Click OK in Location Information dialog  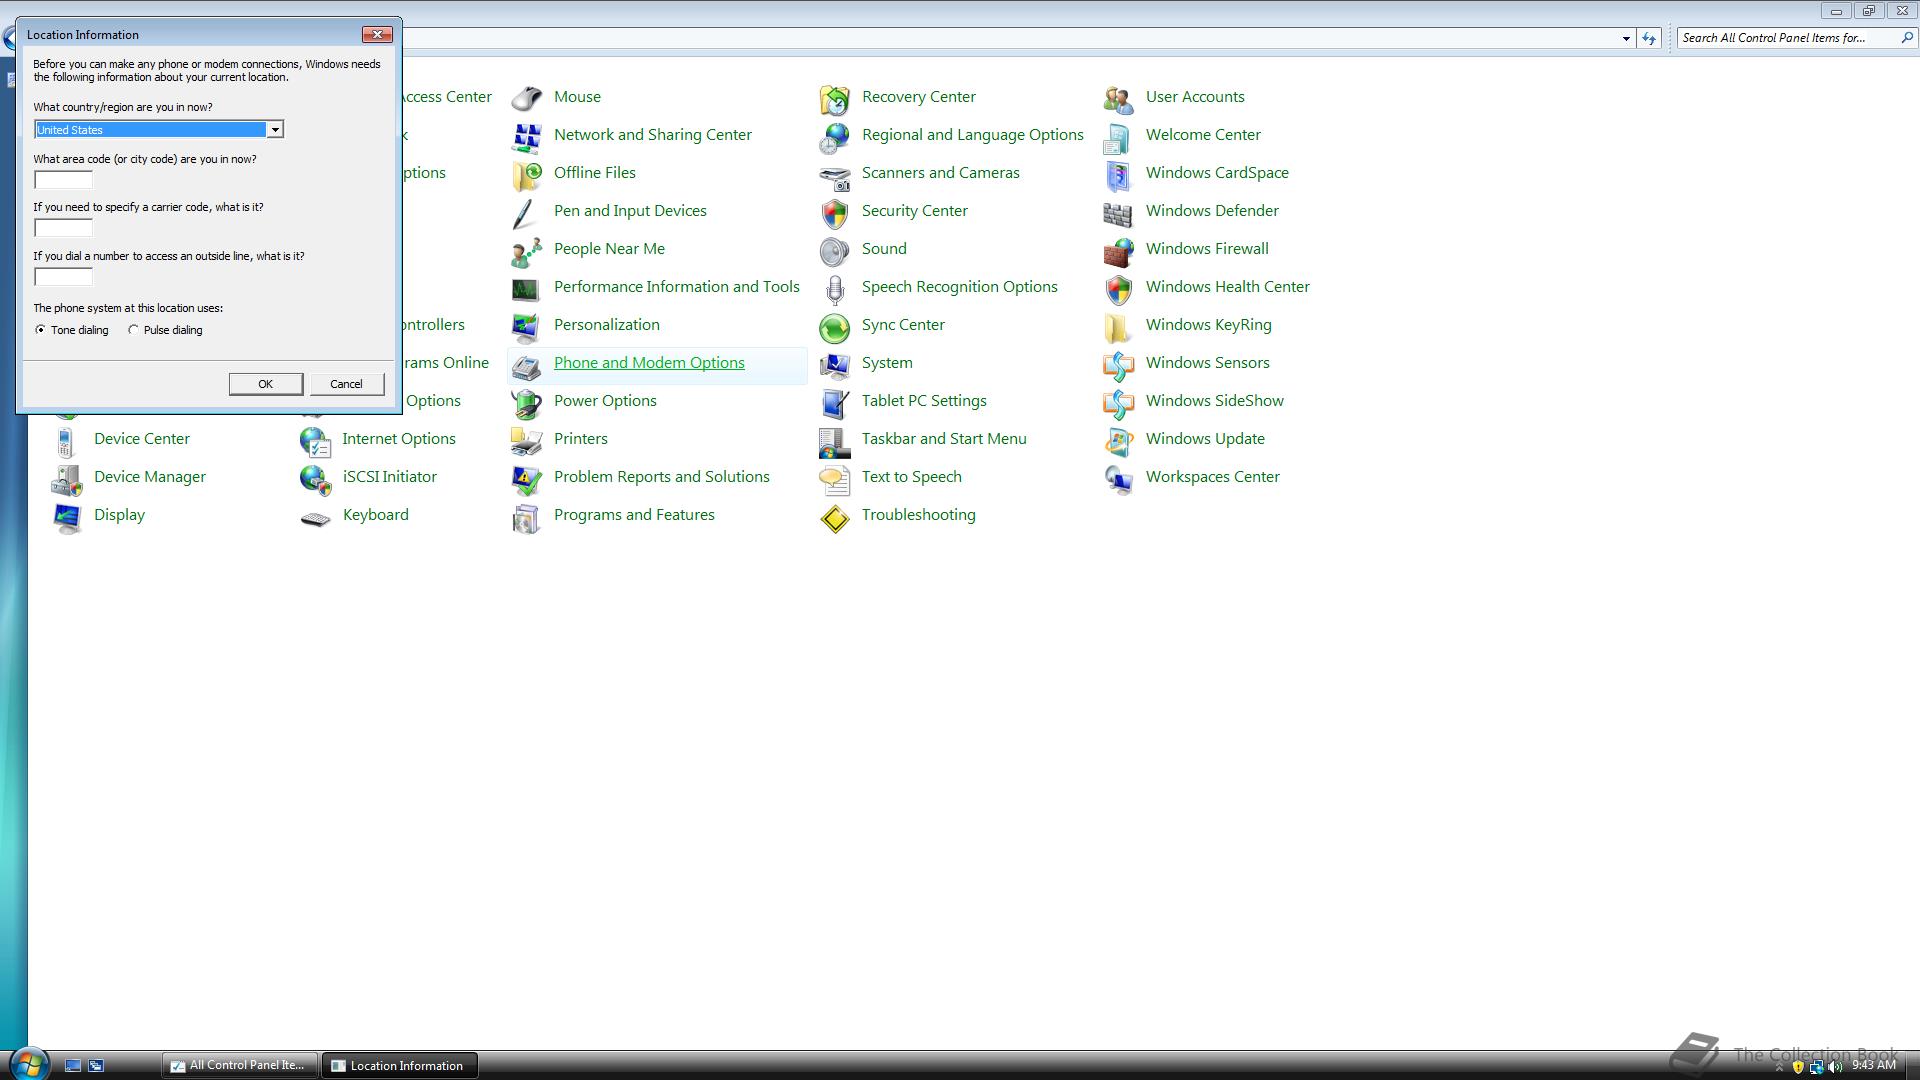pyautogui.click(x=265, y=384)
